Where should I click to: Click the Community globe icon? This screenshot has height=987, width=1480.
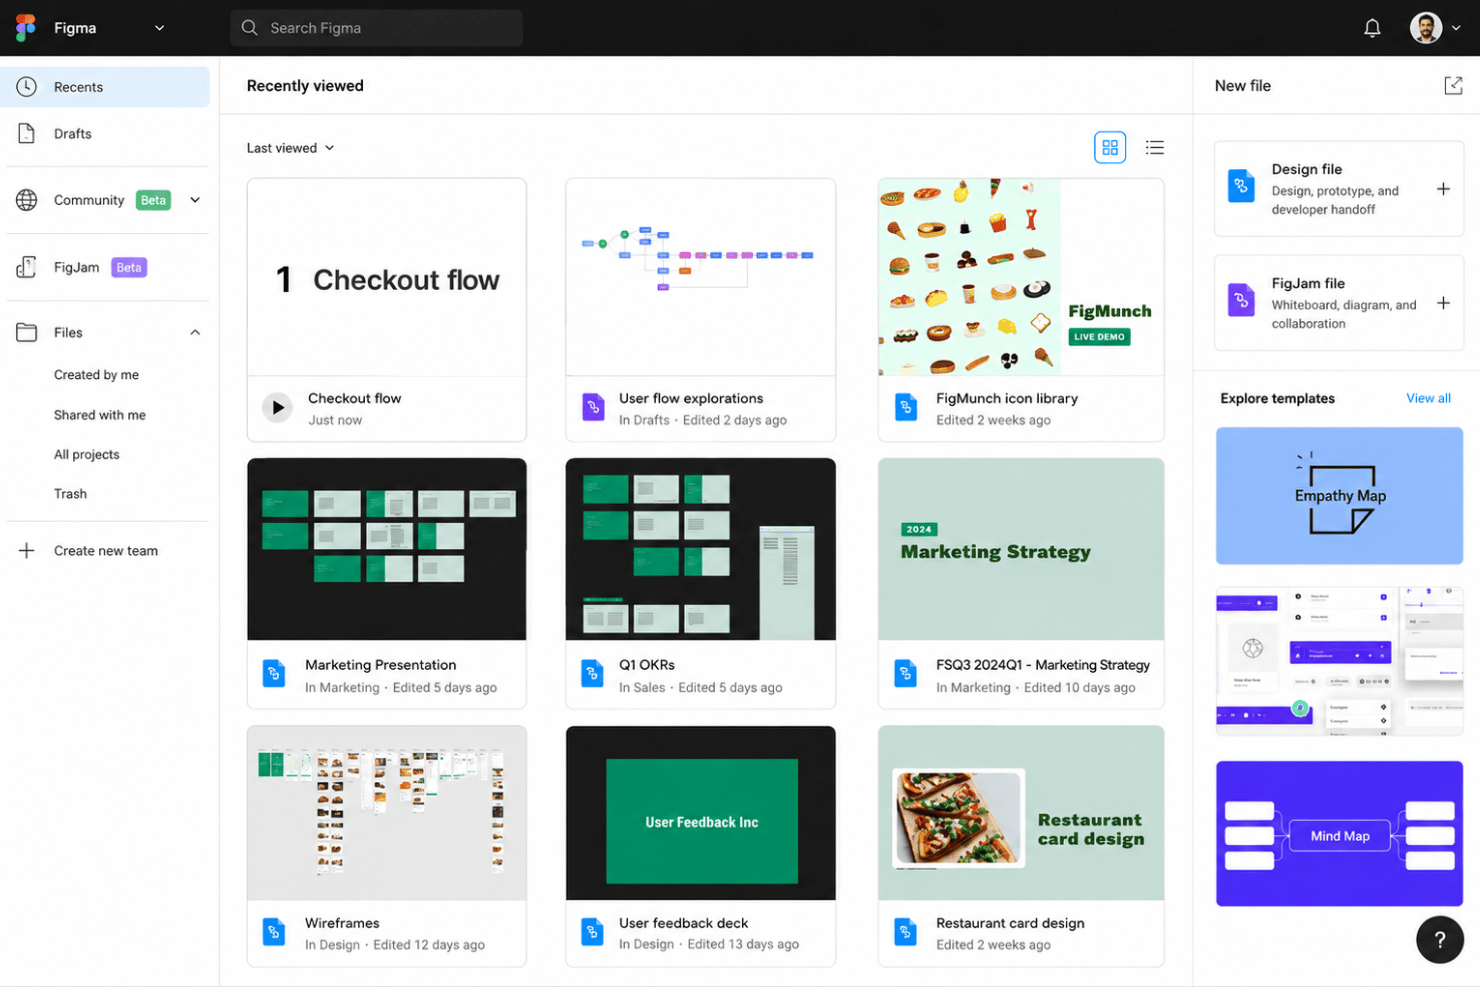[x=27, y=200]
